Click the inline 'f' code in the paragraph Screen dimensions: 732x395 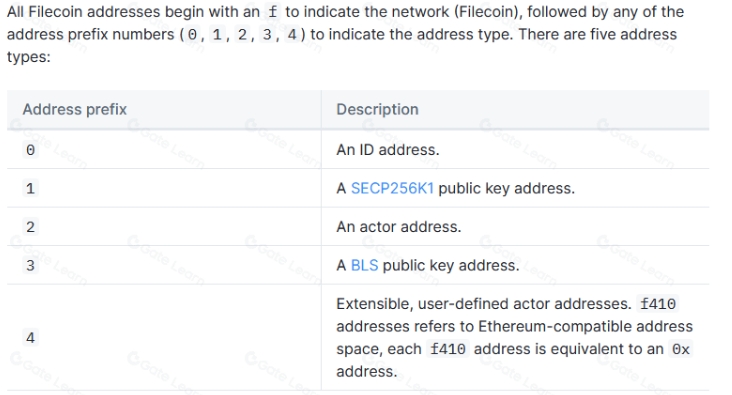(273, 12)
